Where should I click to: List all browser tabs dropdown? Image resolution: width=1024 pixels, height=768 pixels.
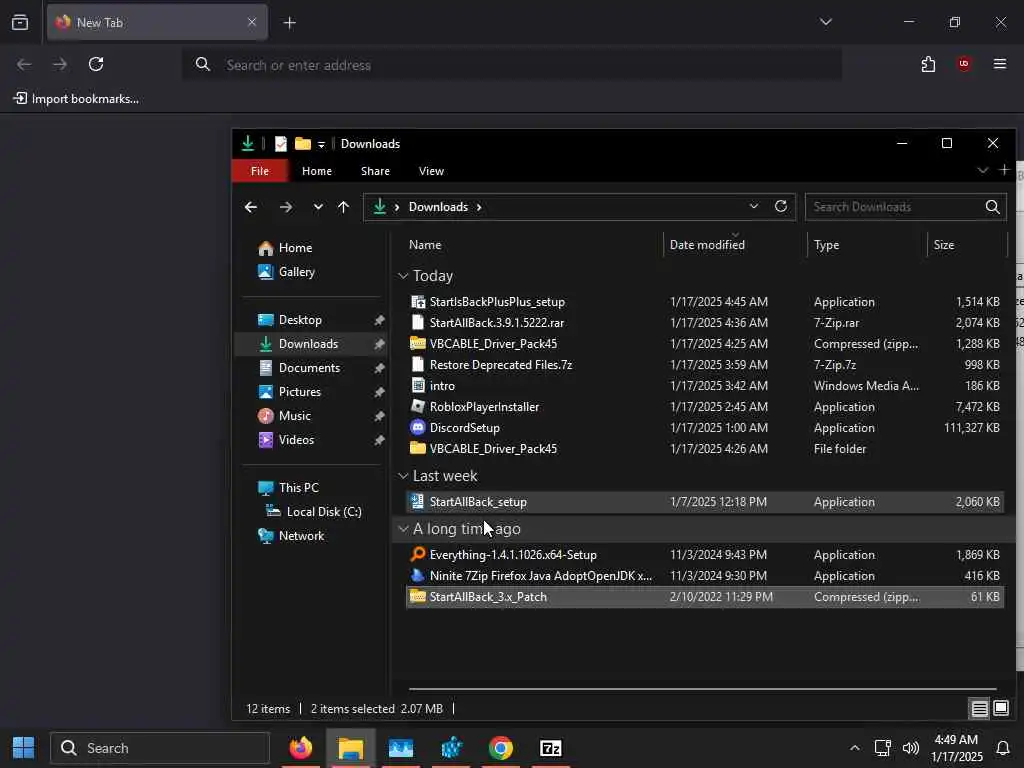tap(825, 22)
